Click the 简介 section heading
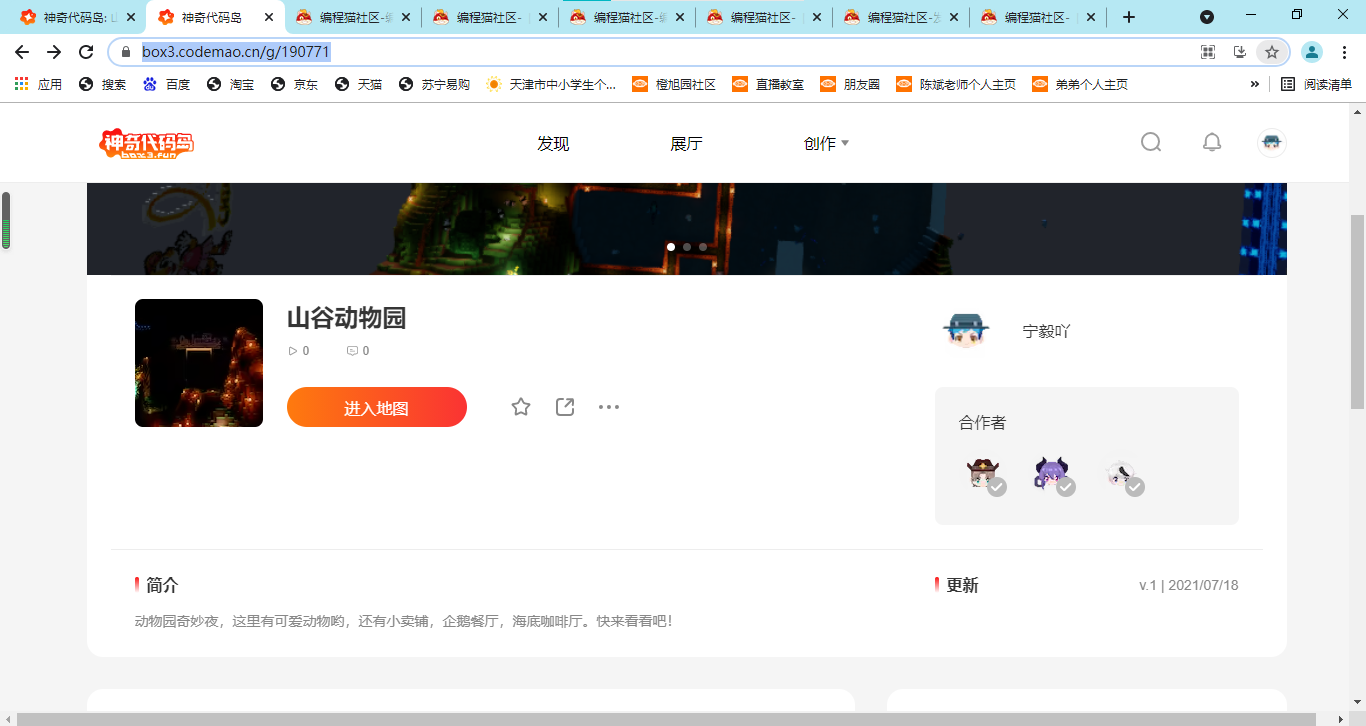 pos(162,585)
